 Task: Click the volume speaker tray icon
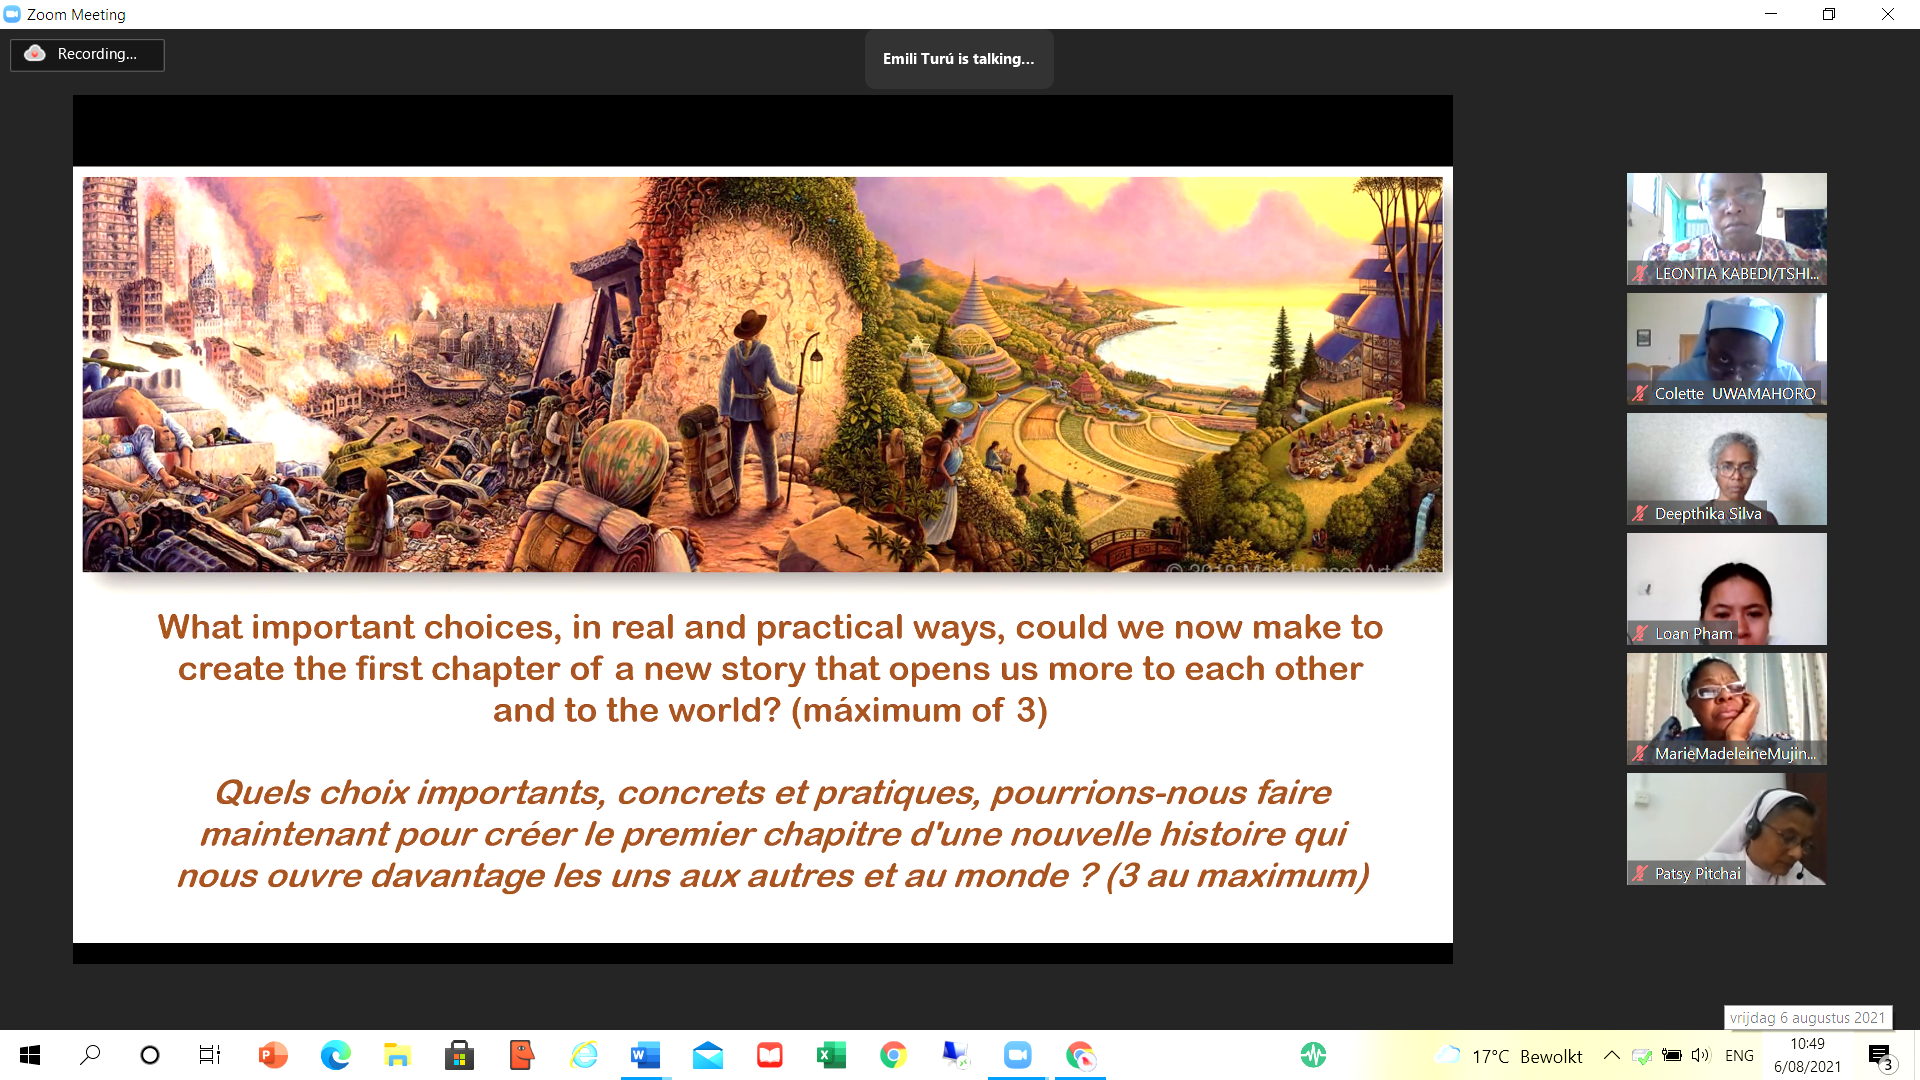[1700, 1055]
